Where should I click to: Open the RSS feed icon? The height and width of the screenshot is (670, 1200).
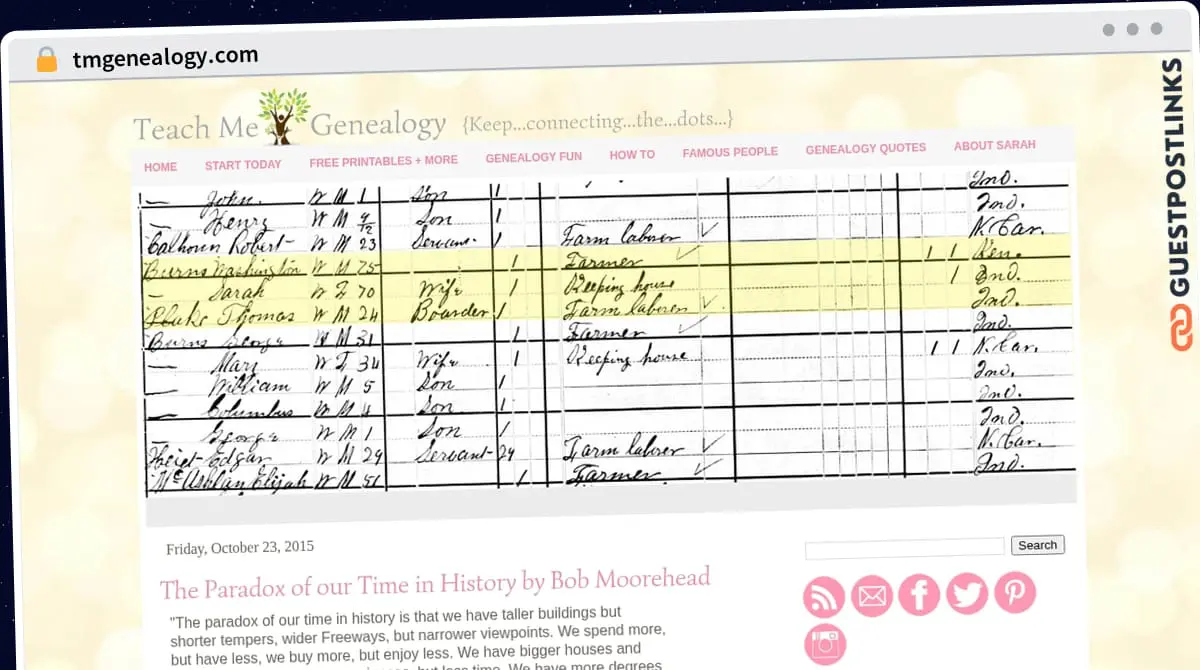tap(823, 594)
